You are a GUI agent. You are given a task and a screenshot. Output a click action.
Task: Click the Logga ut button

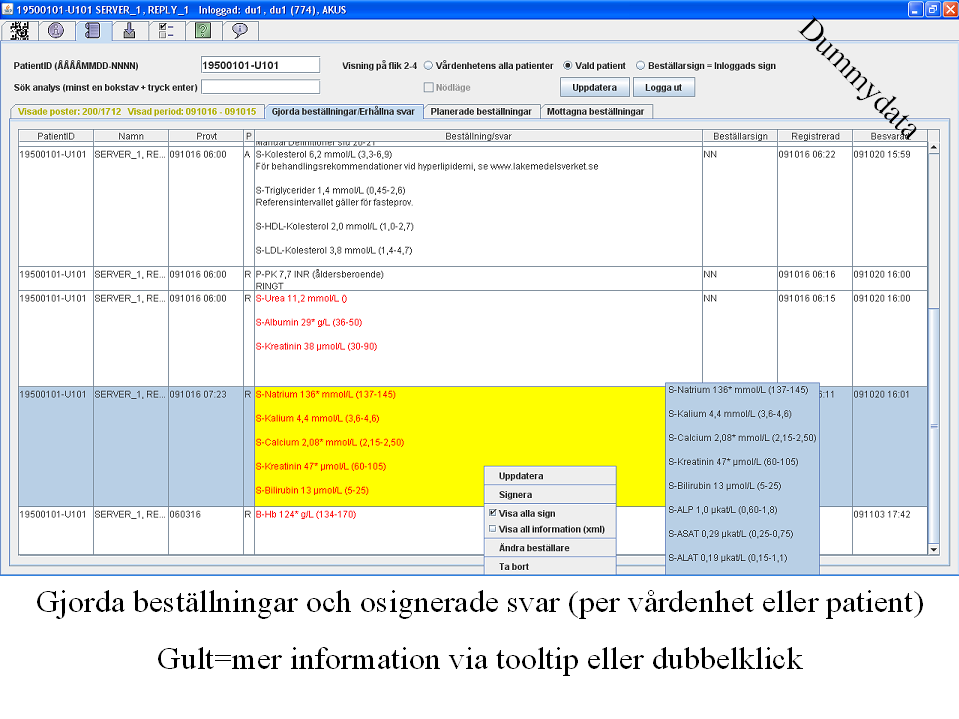coord(664,87)
